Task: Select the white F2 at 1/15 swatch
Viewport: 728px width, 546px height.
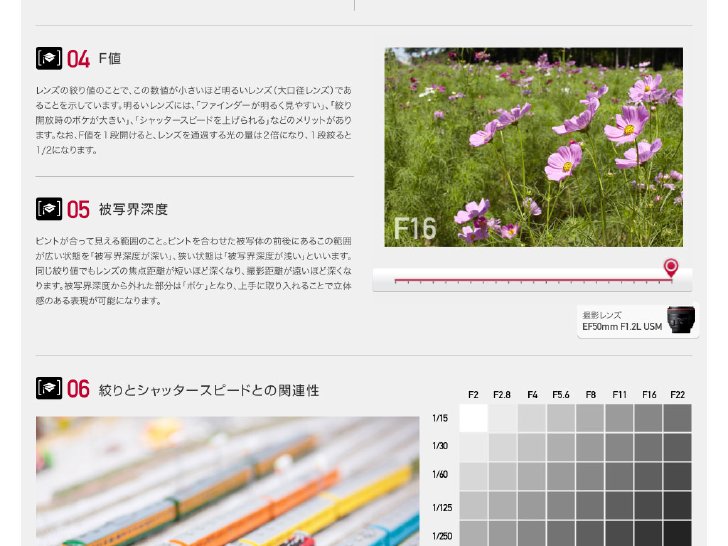Action: click(474, 418)
